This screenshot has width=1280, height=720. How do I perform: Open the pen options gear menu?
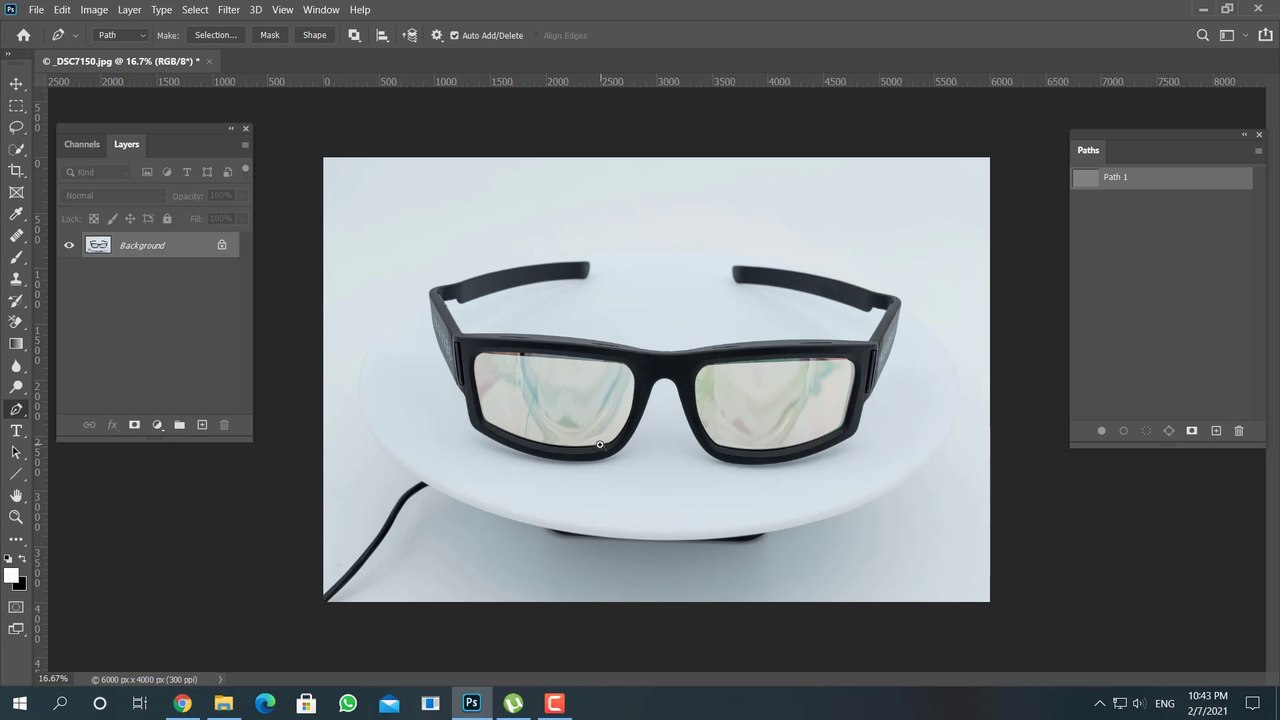coord(436,35)
